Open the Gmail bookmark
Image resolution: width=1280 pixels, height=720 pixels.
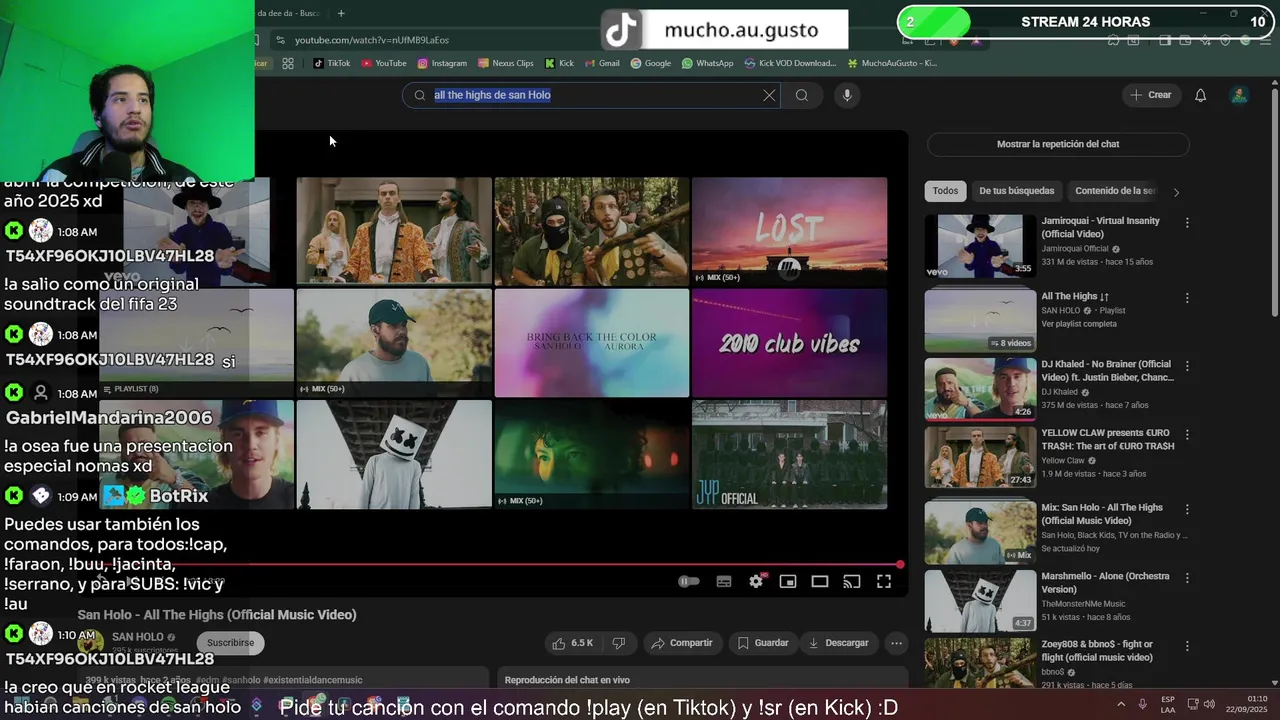pyautogui.click(x=602, y=63)
